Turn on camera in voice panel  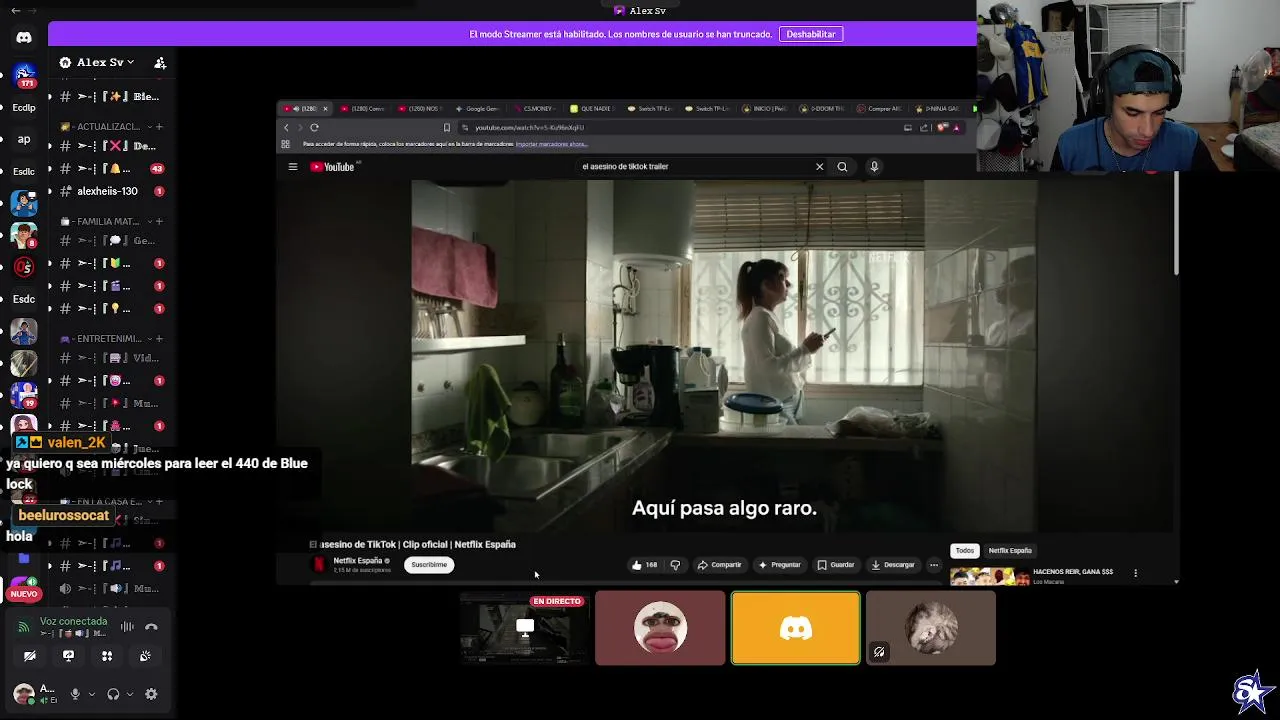pyautogui.click(x=30, y=656)
